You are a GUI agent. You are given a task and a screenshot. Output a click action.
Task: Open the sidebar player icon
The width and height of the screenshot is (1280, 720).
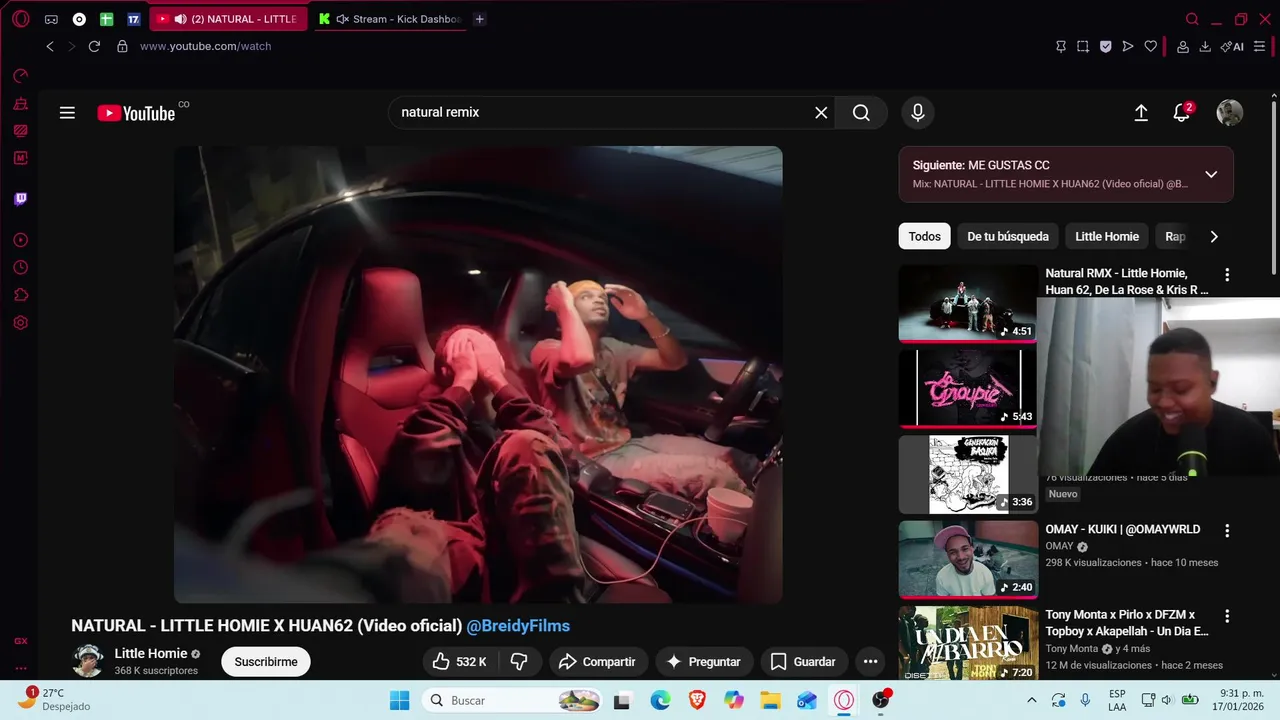[x=20, y=240]
